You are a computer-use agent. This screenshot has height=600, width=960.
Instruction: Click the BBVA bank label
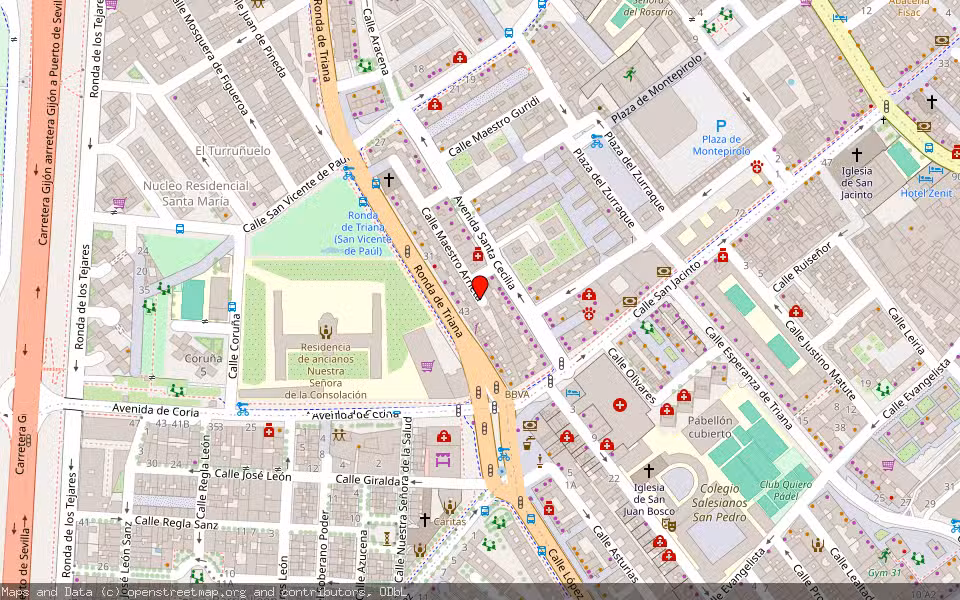pyautogui.click(x=517, y=395)
